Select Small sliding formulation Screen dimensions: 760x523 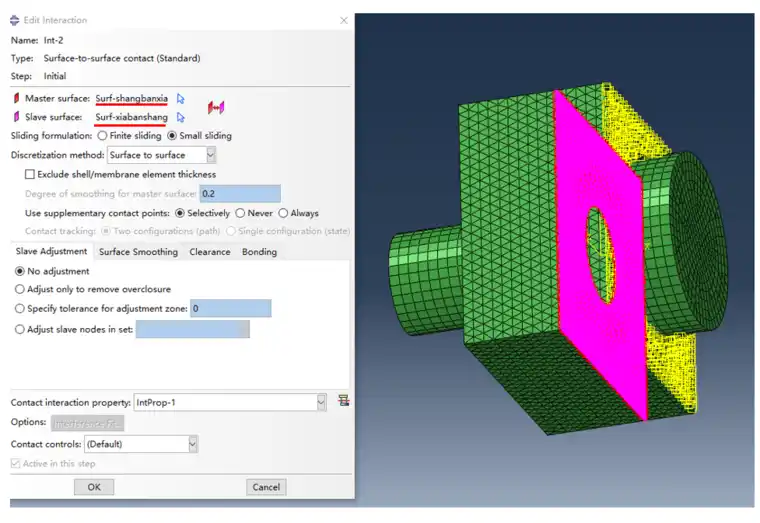[172, 136]
